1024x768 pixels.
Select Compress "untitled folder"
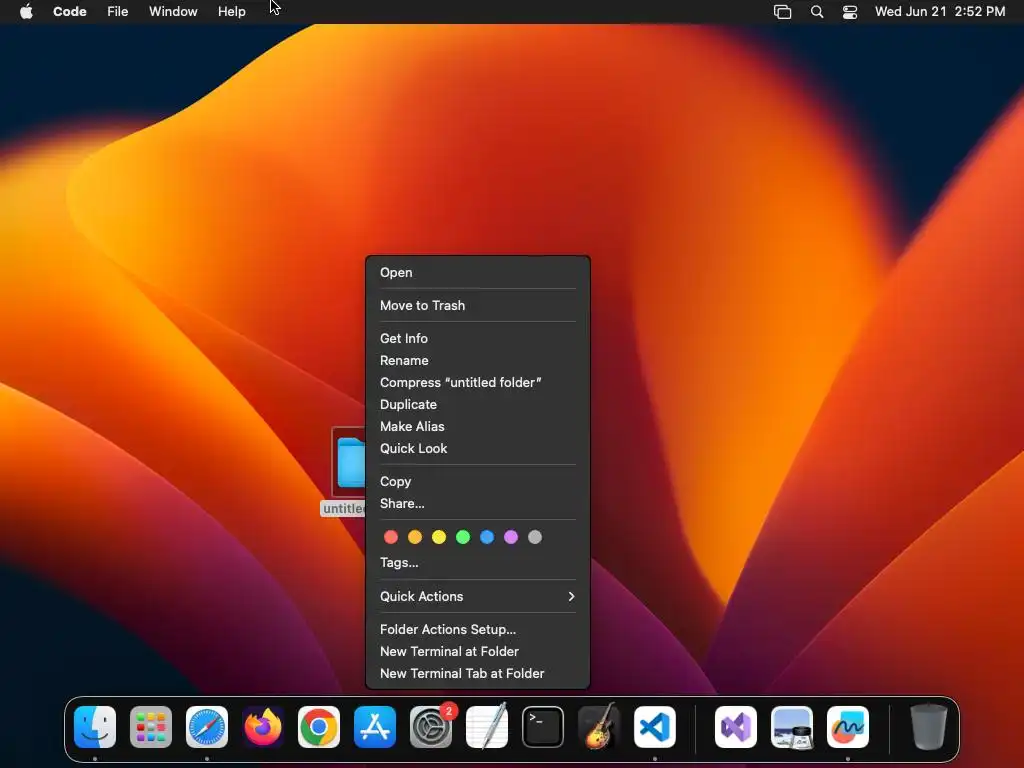[x=477, y=382]
